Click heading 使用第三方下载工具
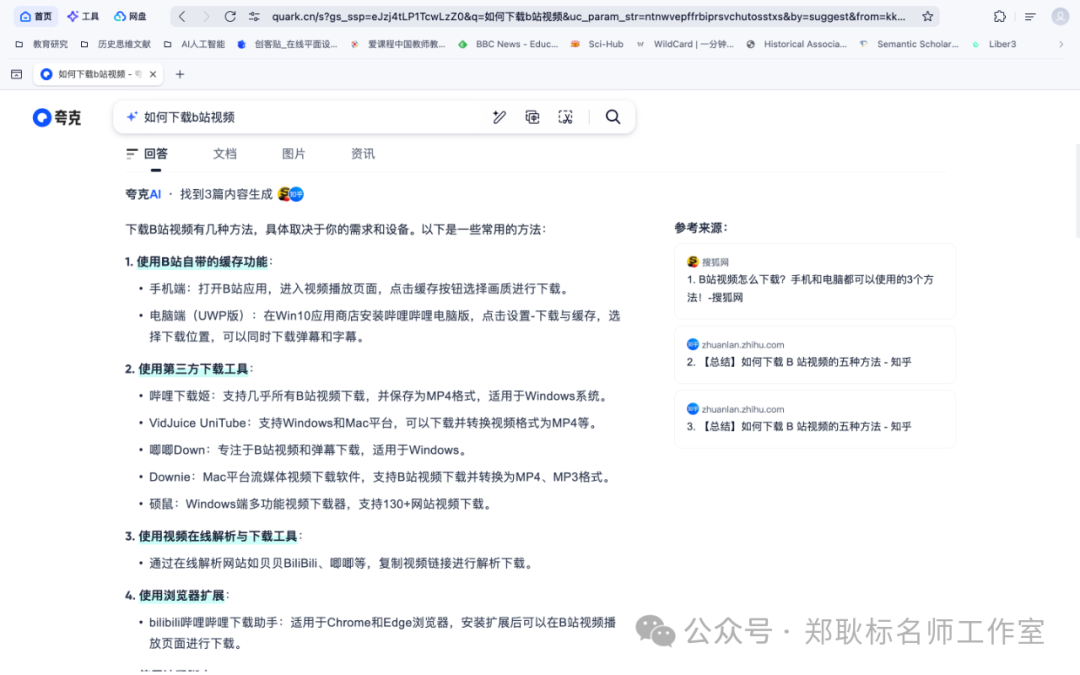This screenshot has height=675, width=1080. click(x=193, y=369)
